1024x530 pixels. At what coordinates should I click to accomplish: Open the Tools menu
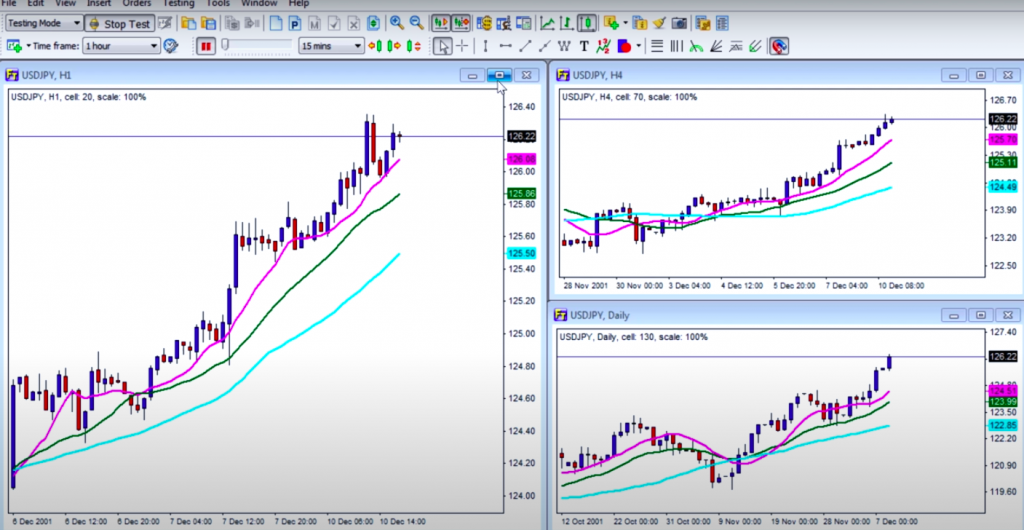click(218, 3)
